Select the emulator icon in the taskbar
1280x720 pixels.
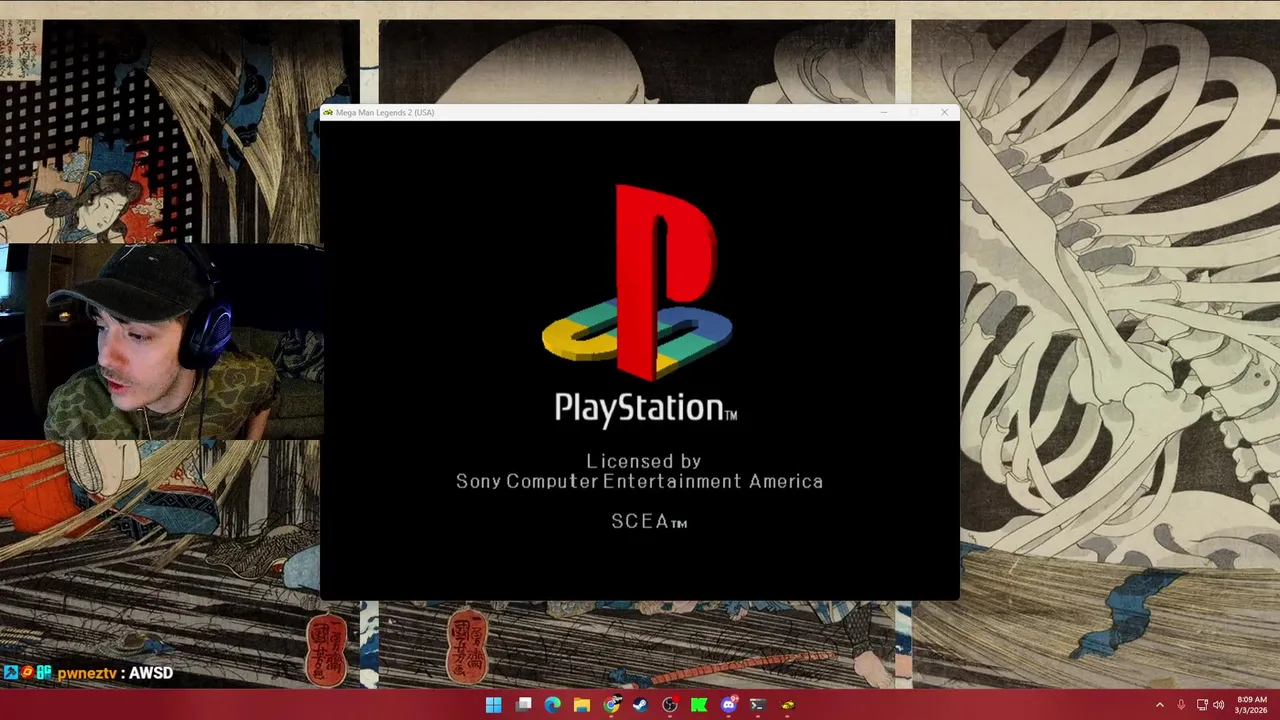point(788,705)
